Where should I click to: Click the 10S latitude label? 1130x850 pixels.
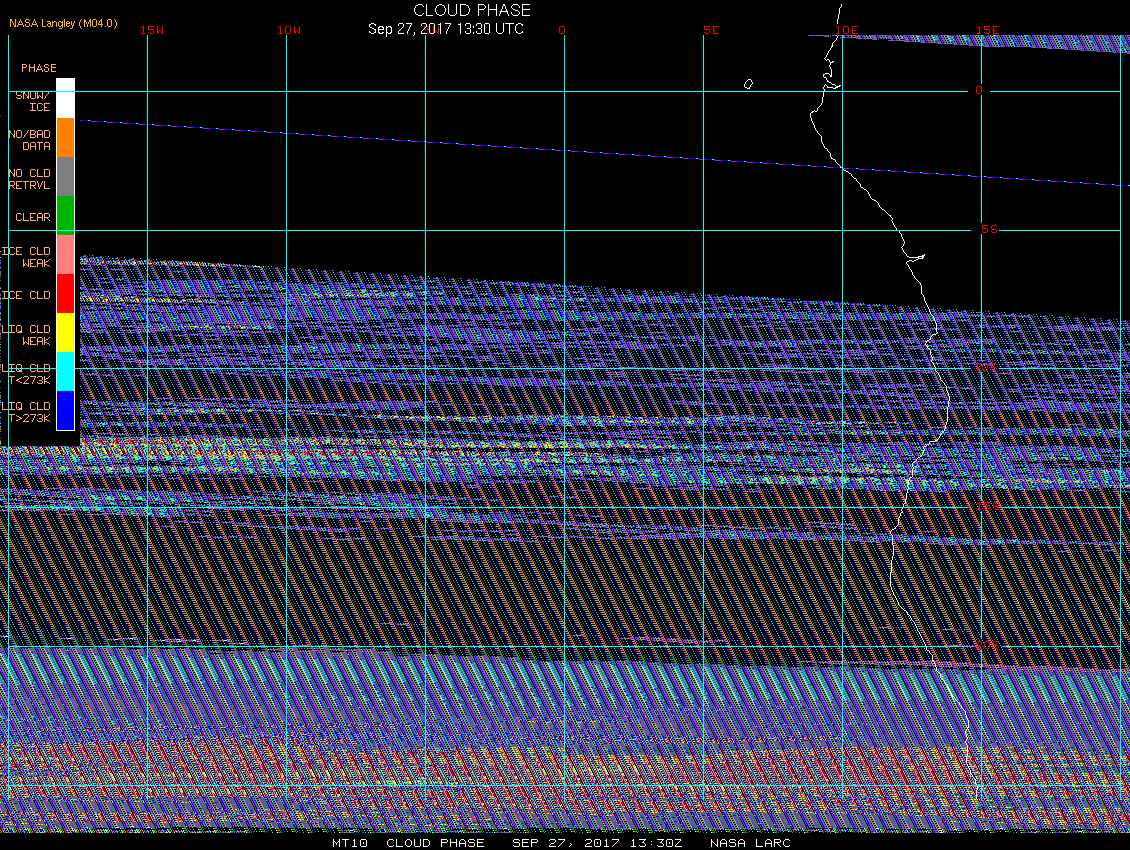(986, 368)
